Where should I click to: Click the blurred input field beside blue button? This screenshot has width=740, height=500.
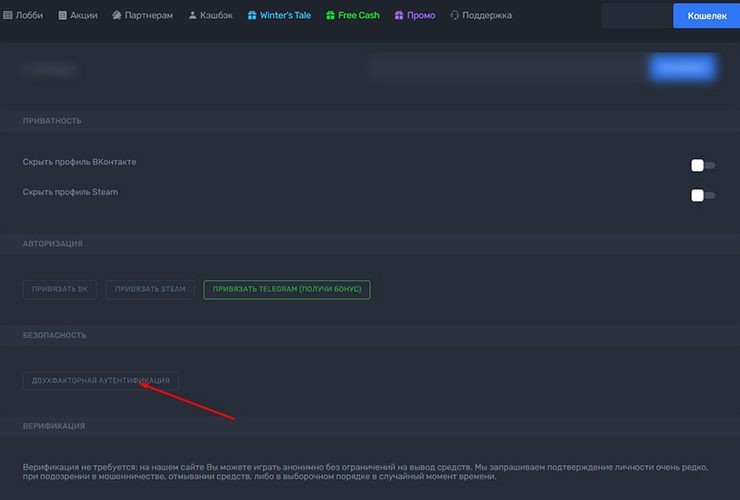[x=505, y=68]
